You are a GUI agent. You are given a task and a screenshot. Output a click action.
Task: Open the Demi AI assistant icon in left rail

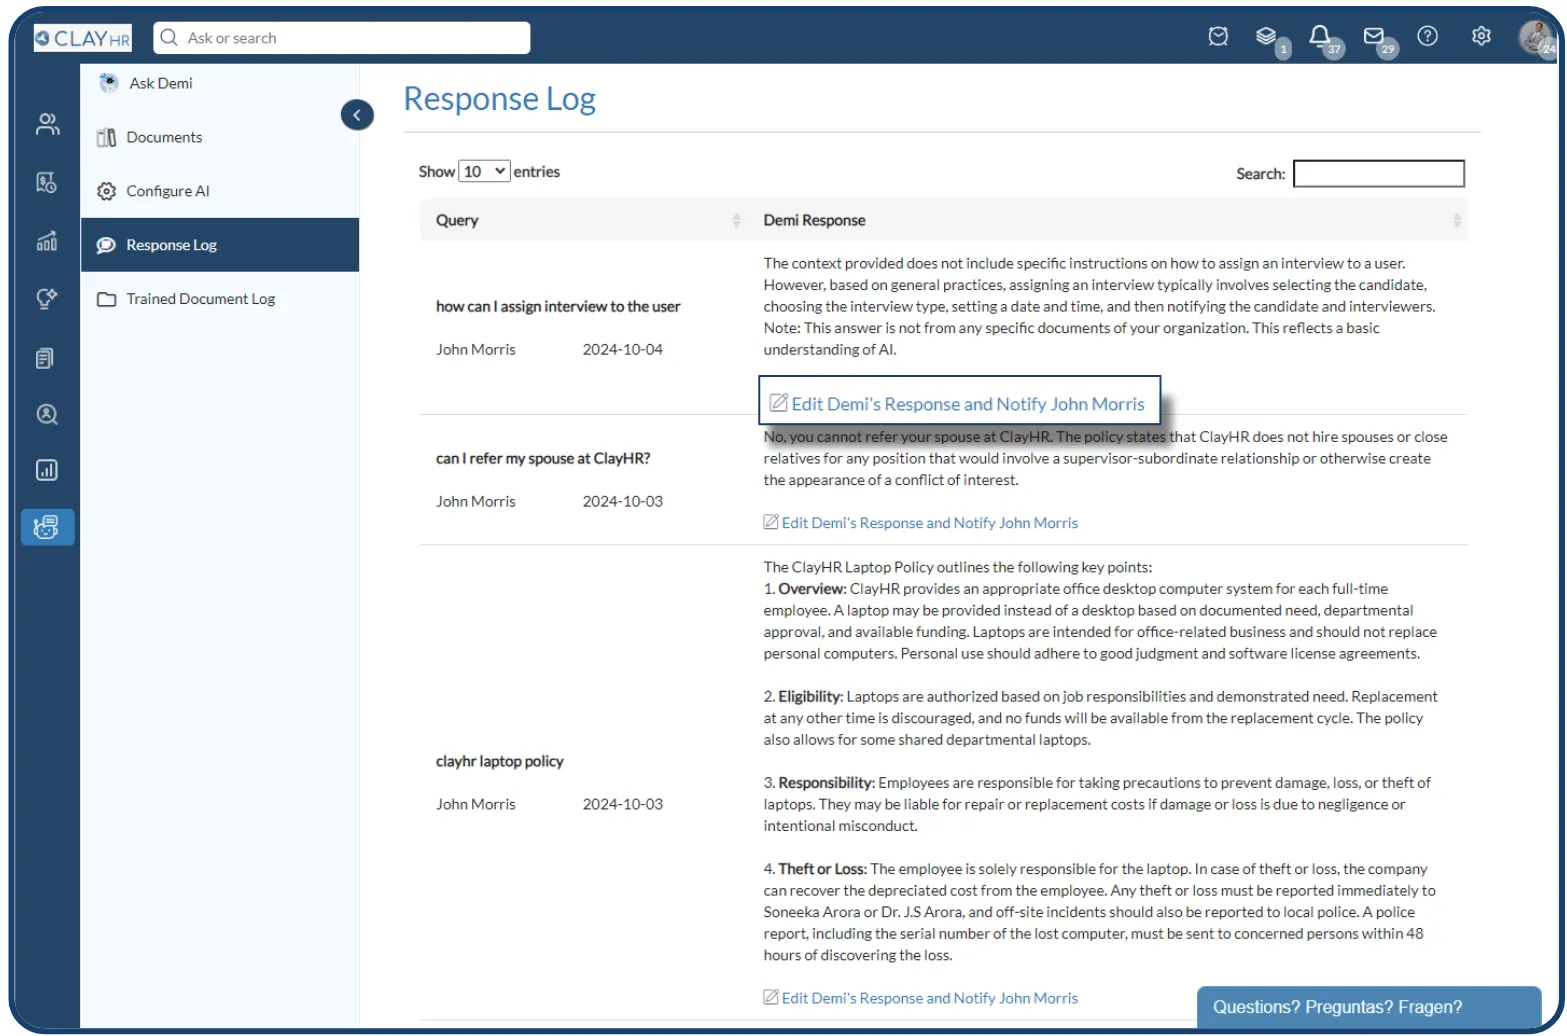tap(47, 527)
